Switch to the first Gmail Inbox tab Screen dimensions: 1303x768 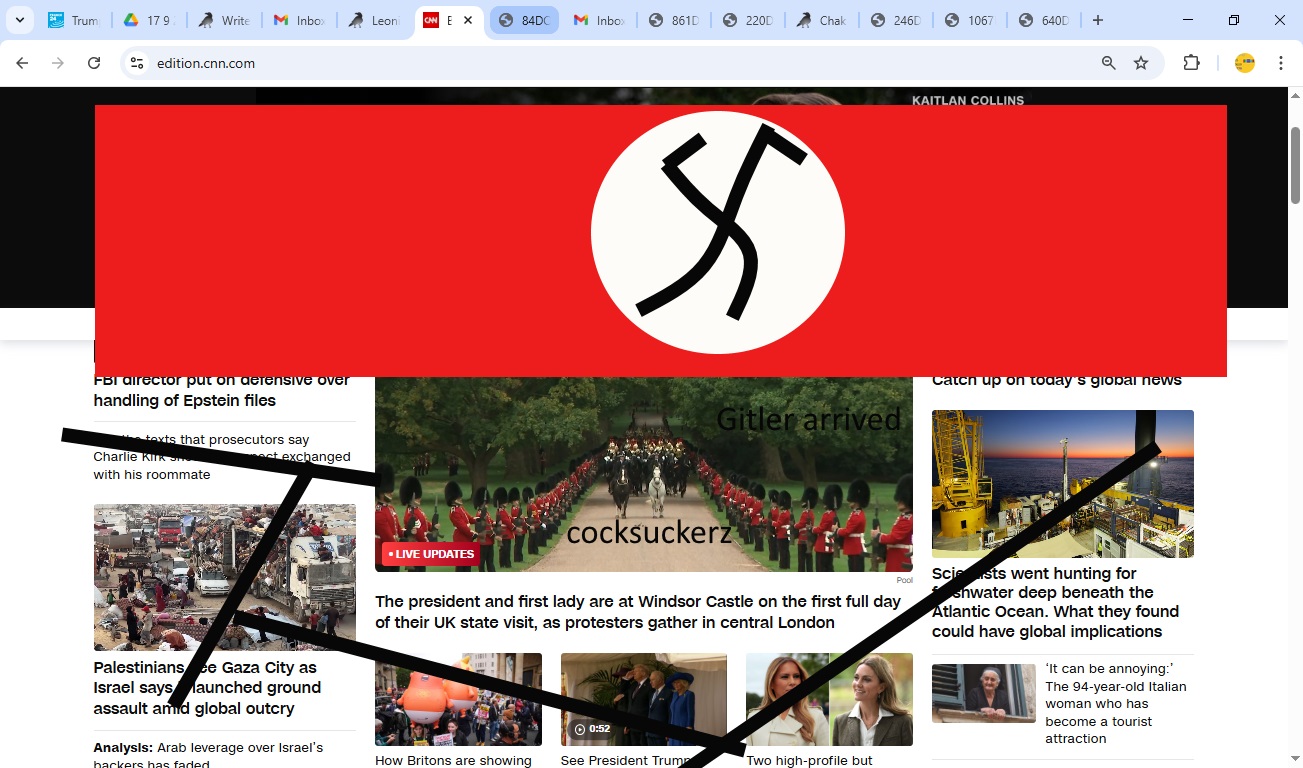pyautogui.click(x=299, y=20)
